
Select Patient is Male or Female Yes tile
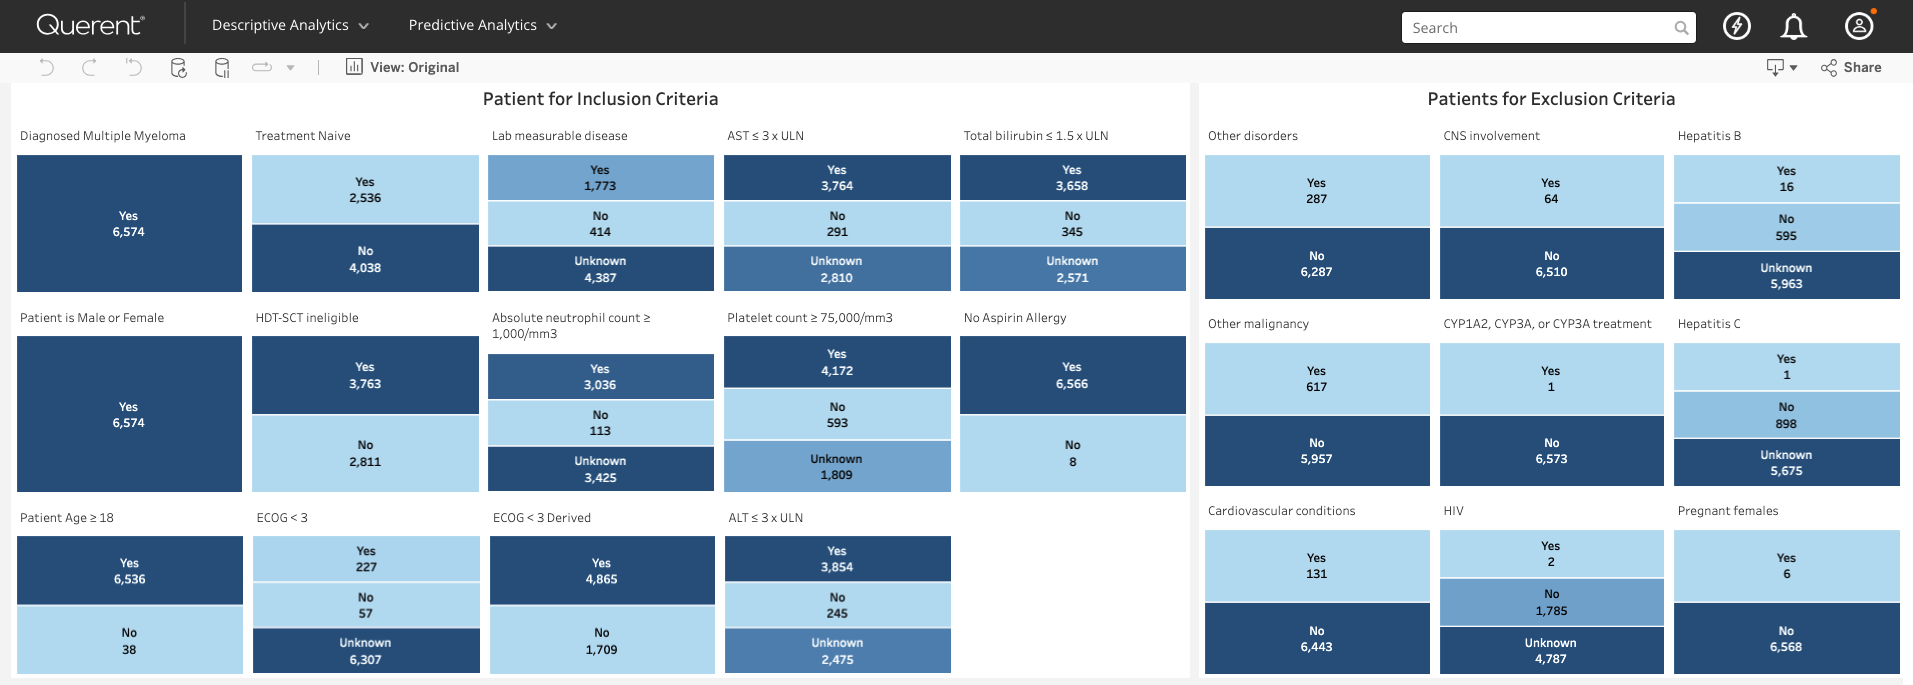pos(129,414)
